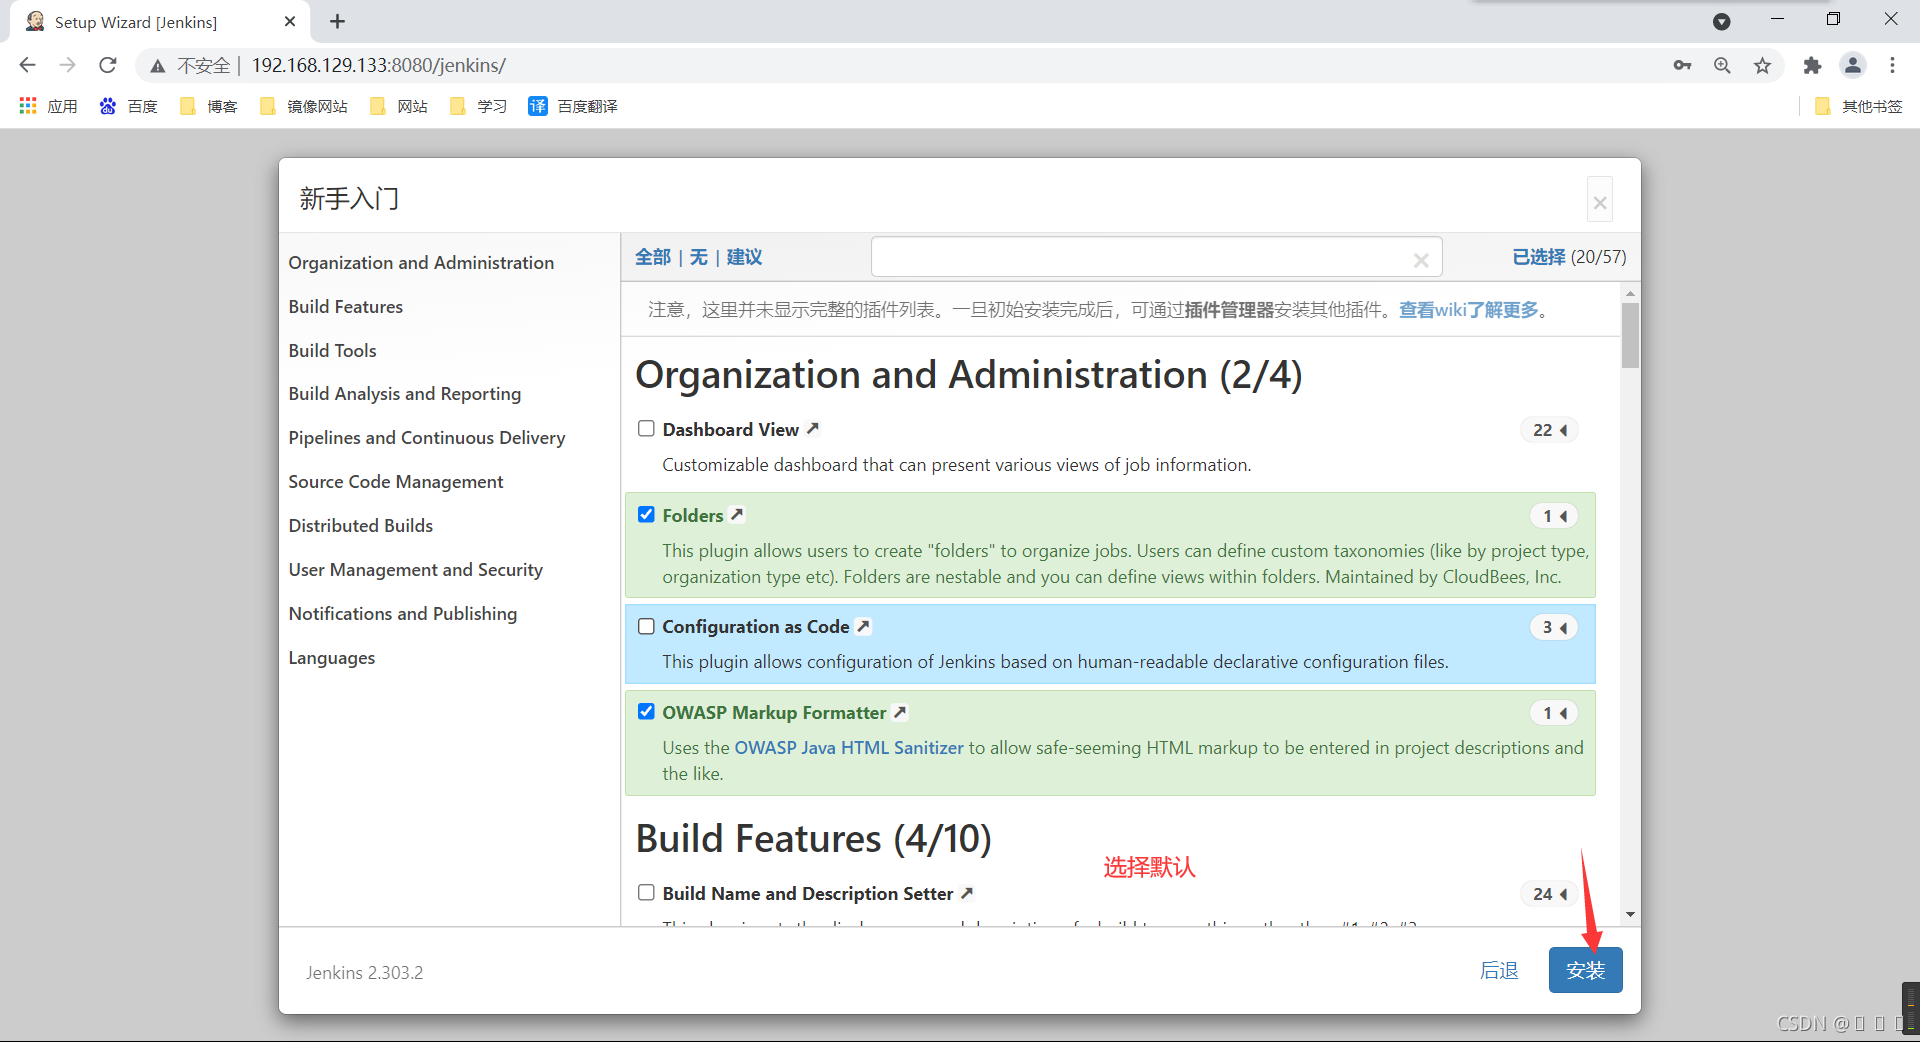Image resolution: width=1920 pixels, height=1042 pixels.
Task: Reload the Jenkins page
Action: 108,65
